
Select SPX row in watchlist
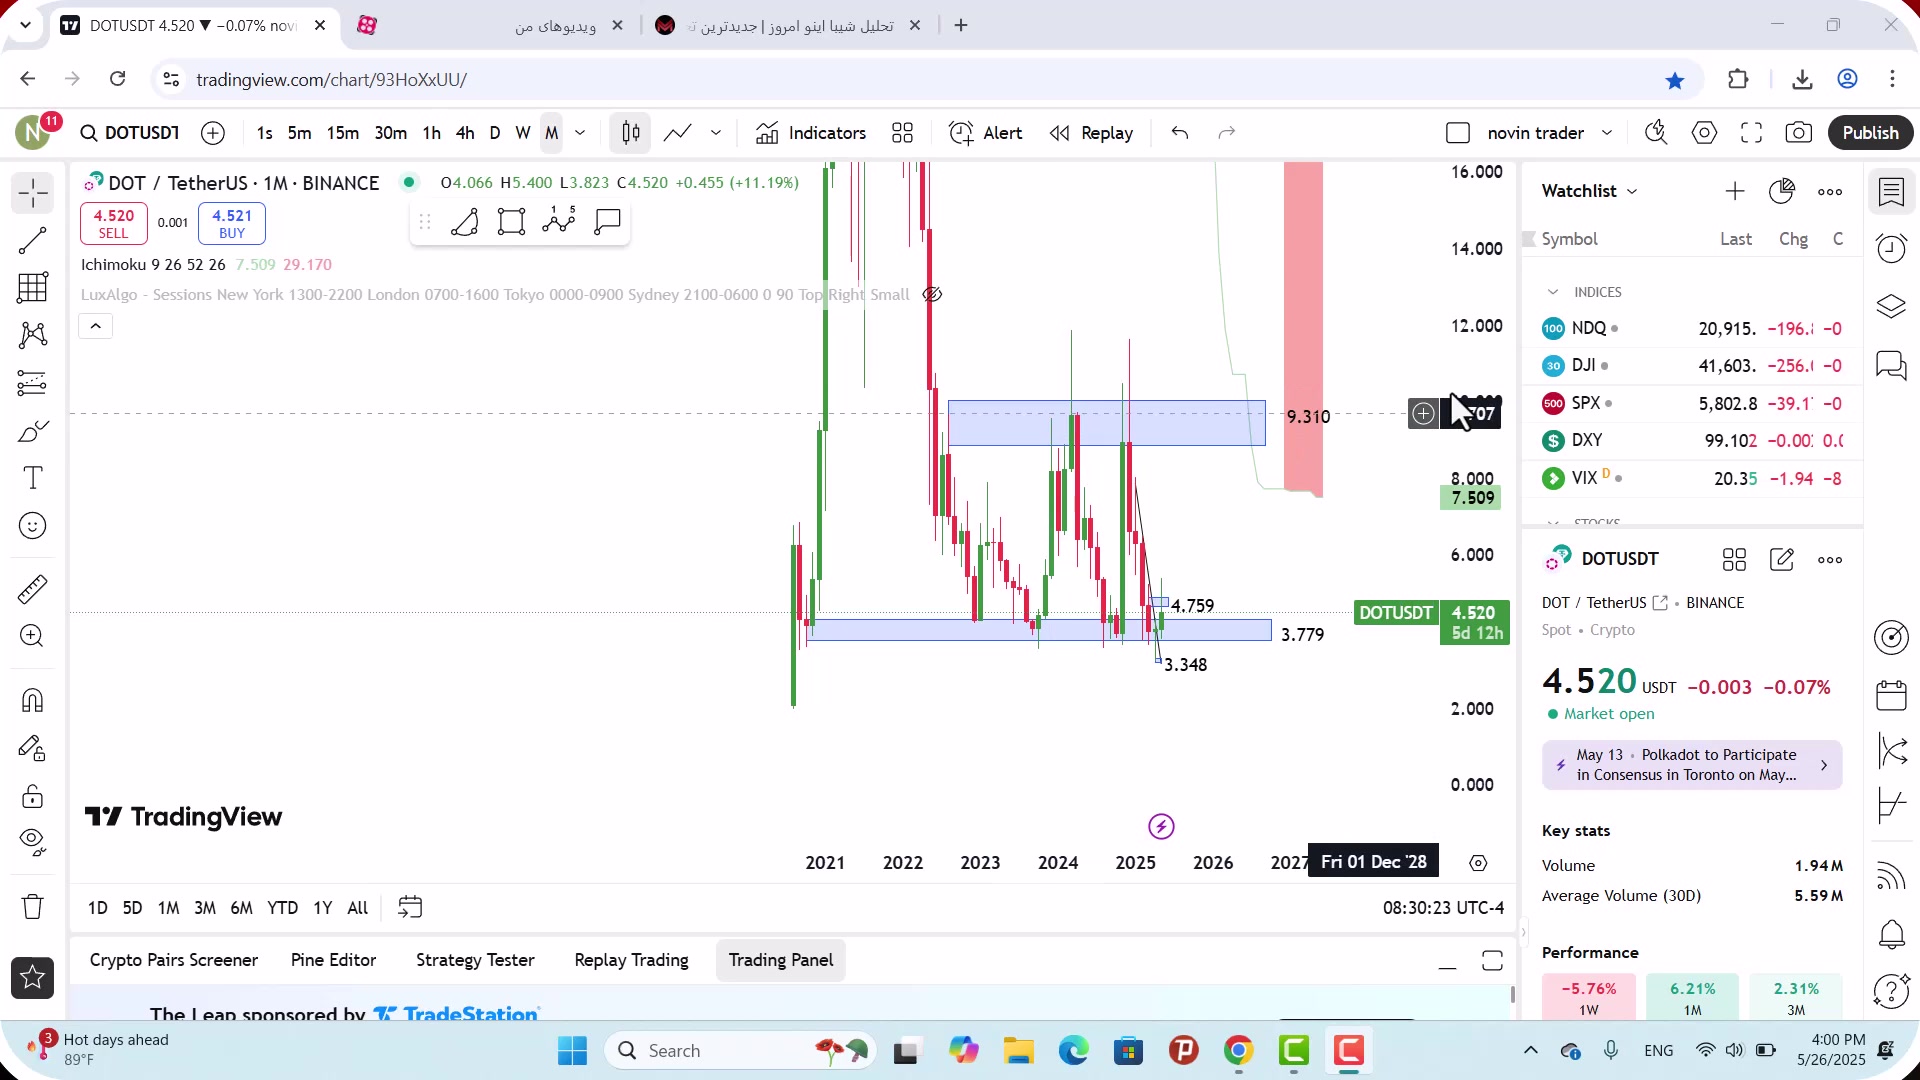coord(1692,403)
